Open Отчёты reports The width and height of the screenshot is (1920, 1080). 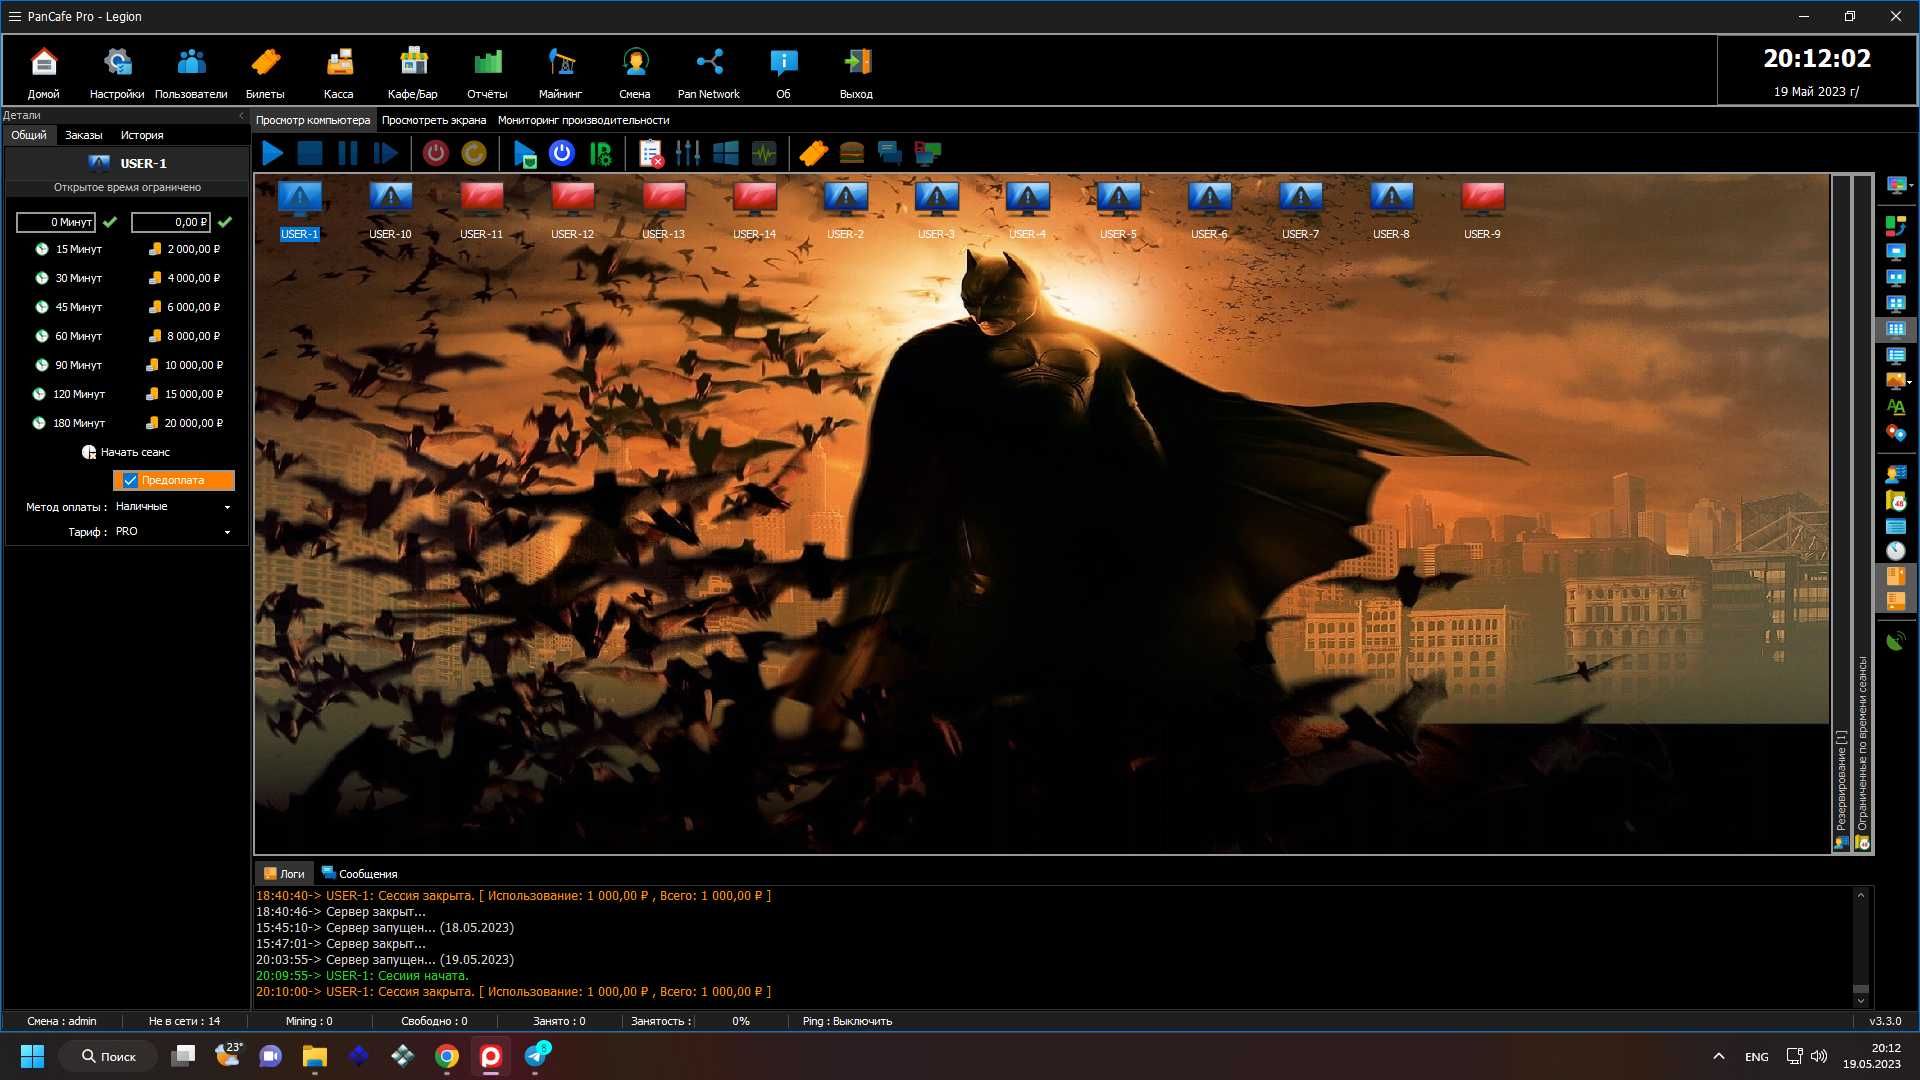[487, 73]
